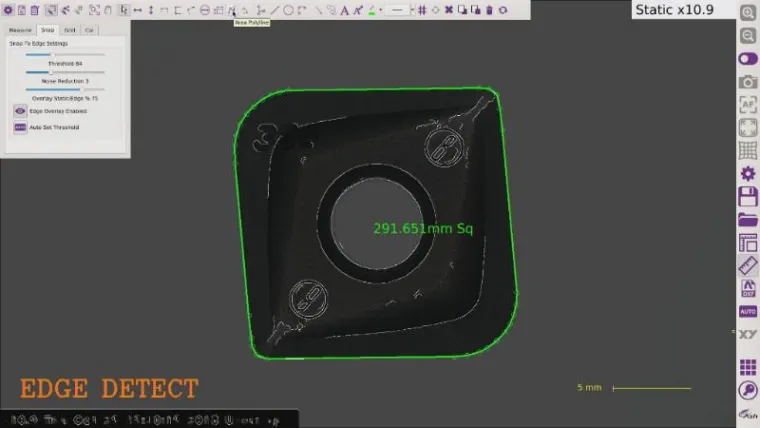Image resolution: width=760 pixels, height=428 pixels.
Task: Open the folder icon in right sidebar
Action: click(747, 219)
